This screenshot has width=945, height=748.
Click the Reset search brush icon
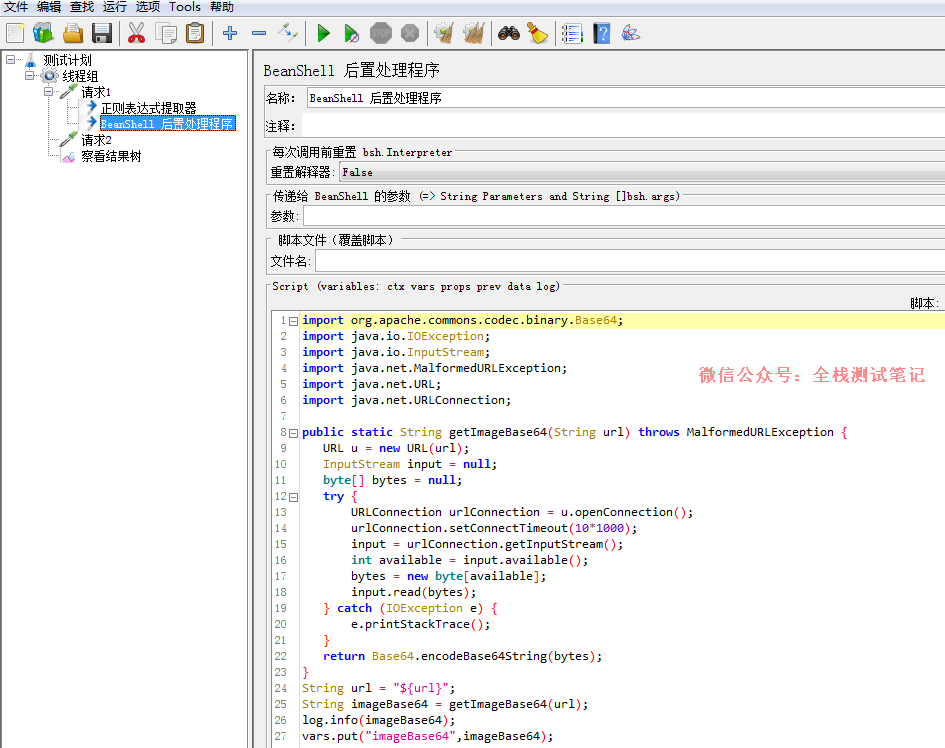(x=538, y=33)
